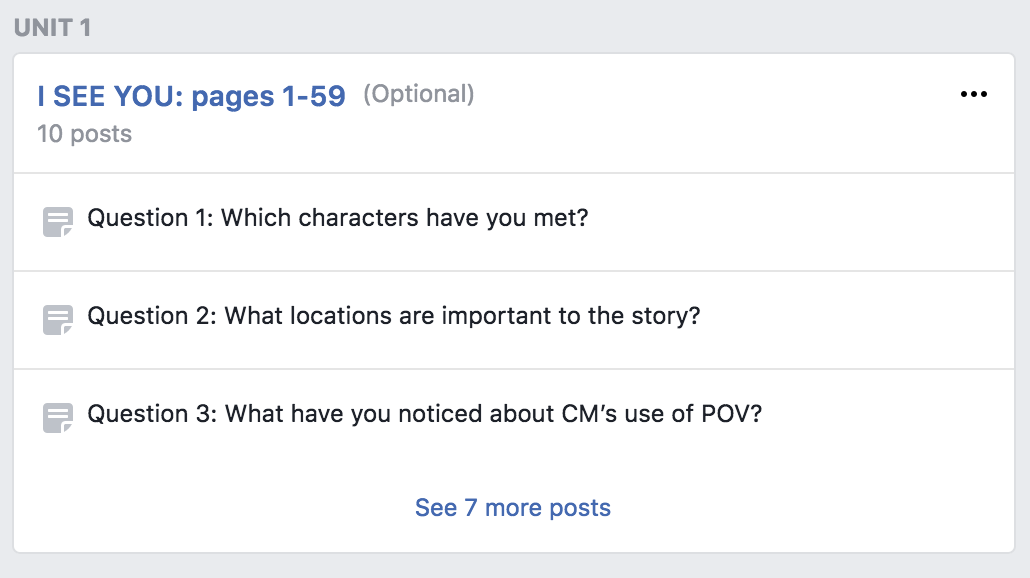Image resolution: width=1030 pixels, height=578 pixels.
Task: Open the three-dot options menu for unit
Action: (974, 94)
